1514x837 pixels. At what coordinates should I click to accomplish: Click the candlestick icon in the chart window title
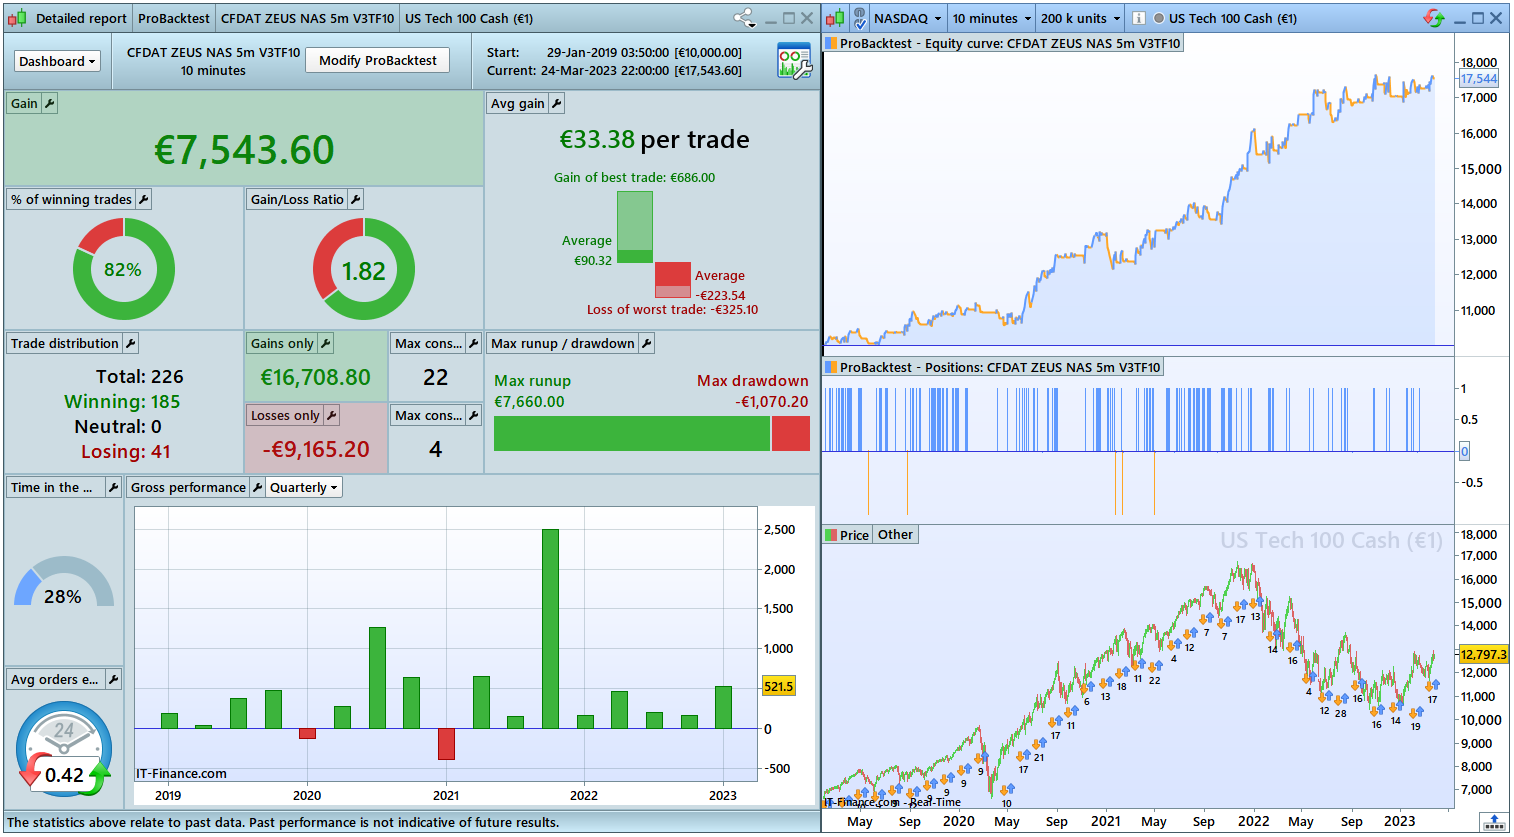coord(835,18)
